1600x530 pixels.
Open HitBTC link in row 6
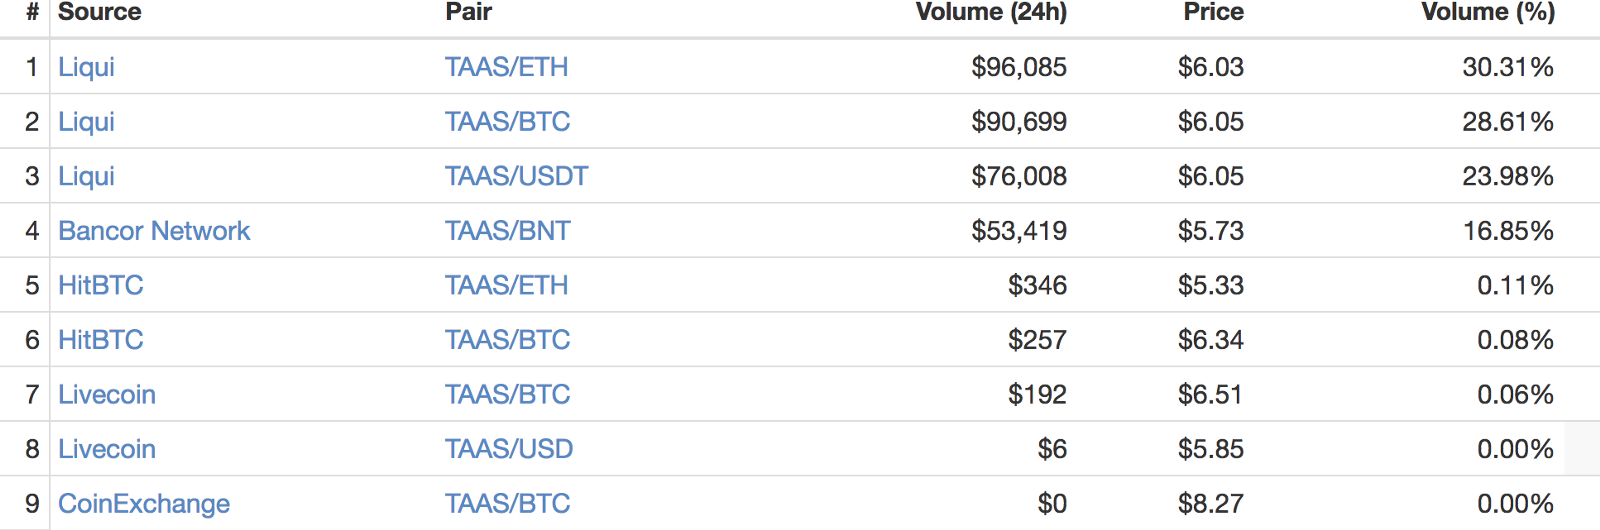pyautogui.click(x=100, y=340)
